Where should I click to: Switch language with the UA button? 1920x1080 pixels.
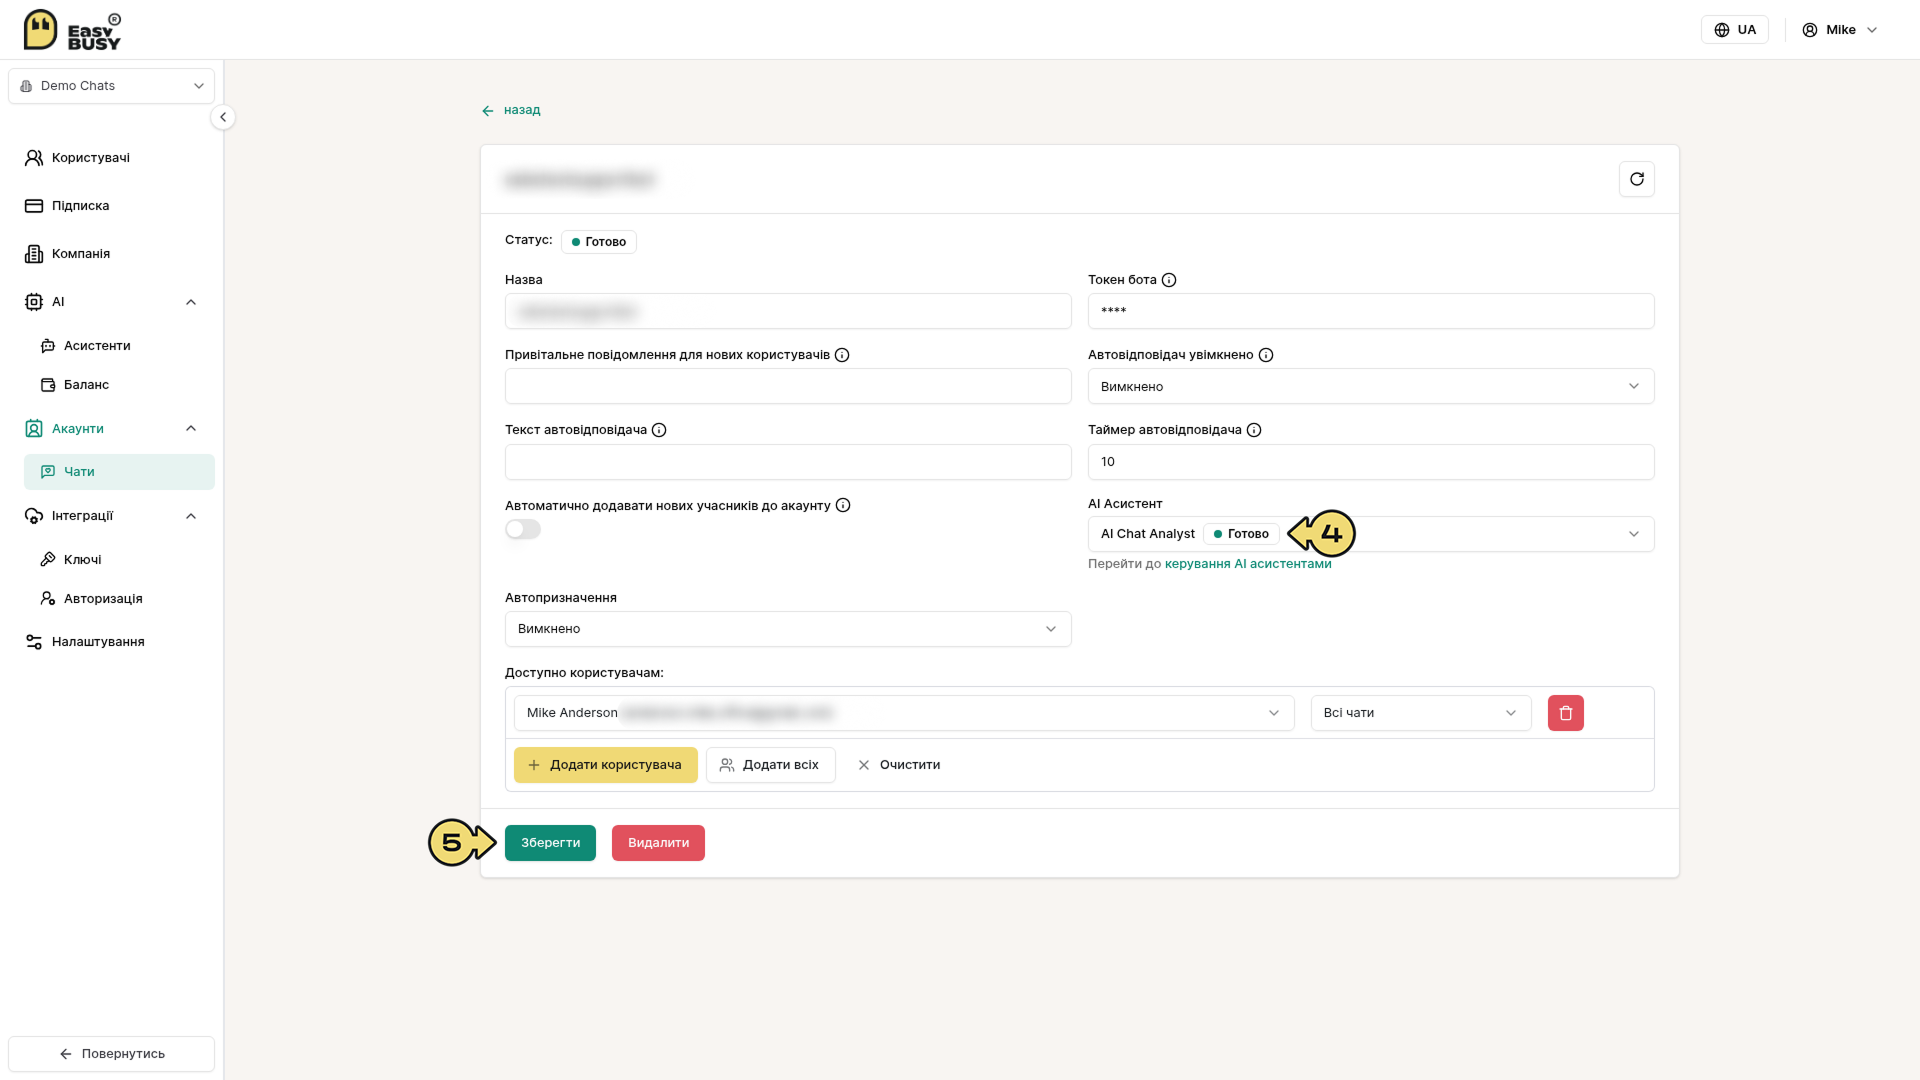1735,30
